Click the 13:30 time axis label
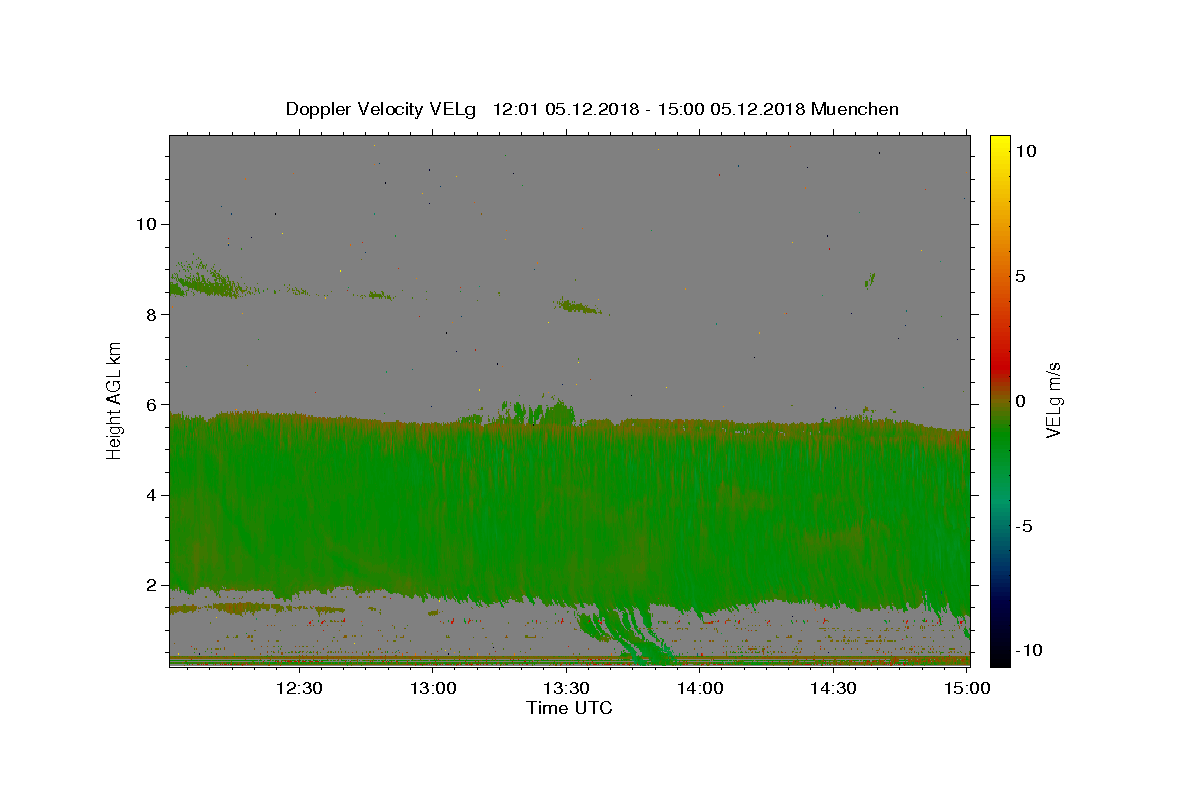This screenshot has height=800, width=1200. pos(567,688)
